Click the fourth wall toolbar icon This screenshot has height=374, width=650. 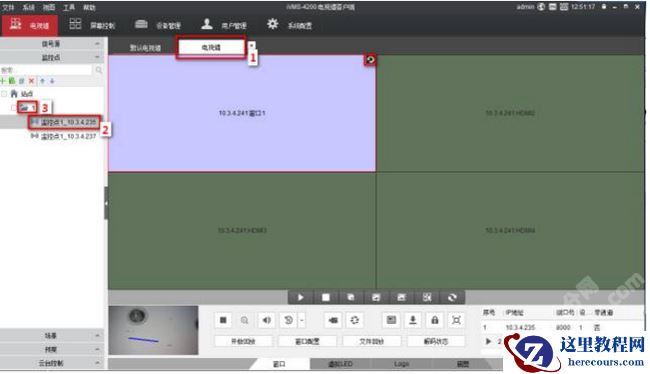(376, 297)
